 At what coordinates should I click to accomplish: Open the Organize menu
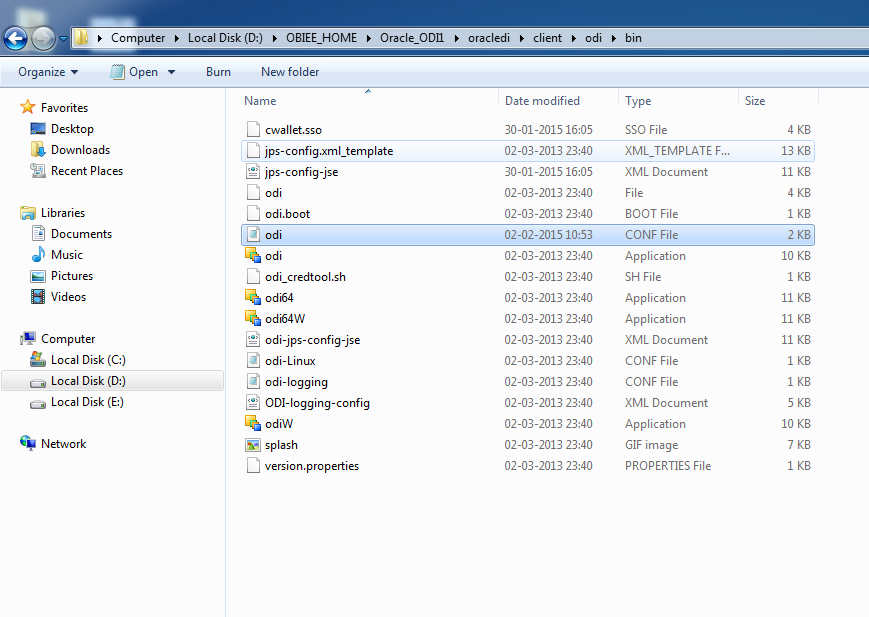pos(48,72)
